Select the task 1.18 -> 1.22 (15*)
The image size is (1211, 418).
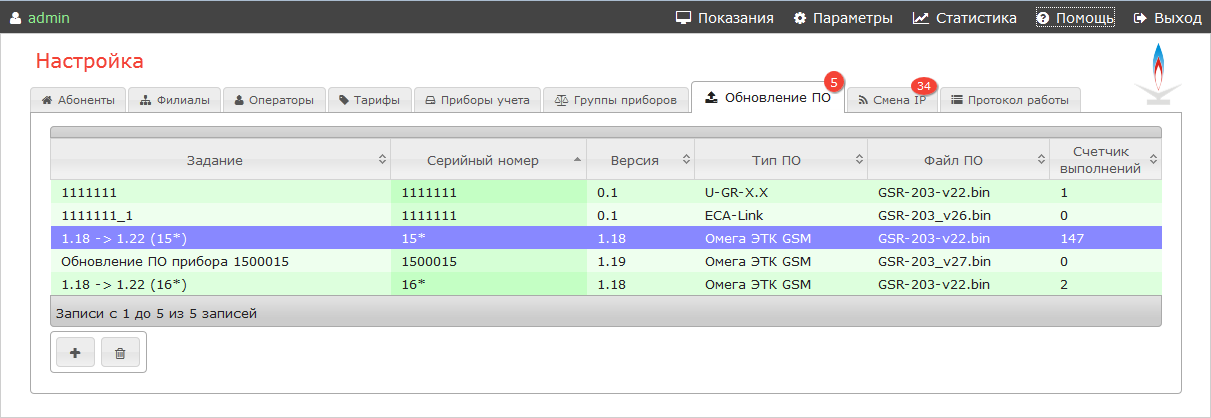606,239
